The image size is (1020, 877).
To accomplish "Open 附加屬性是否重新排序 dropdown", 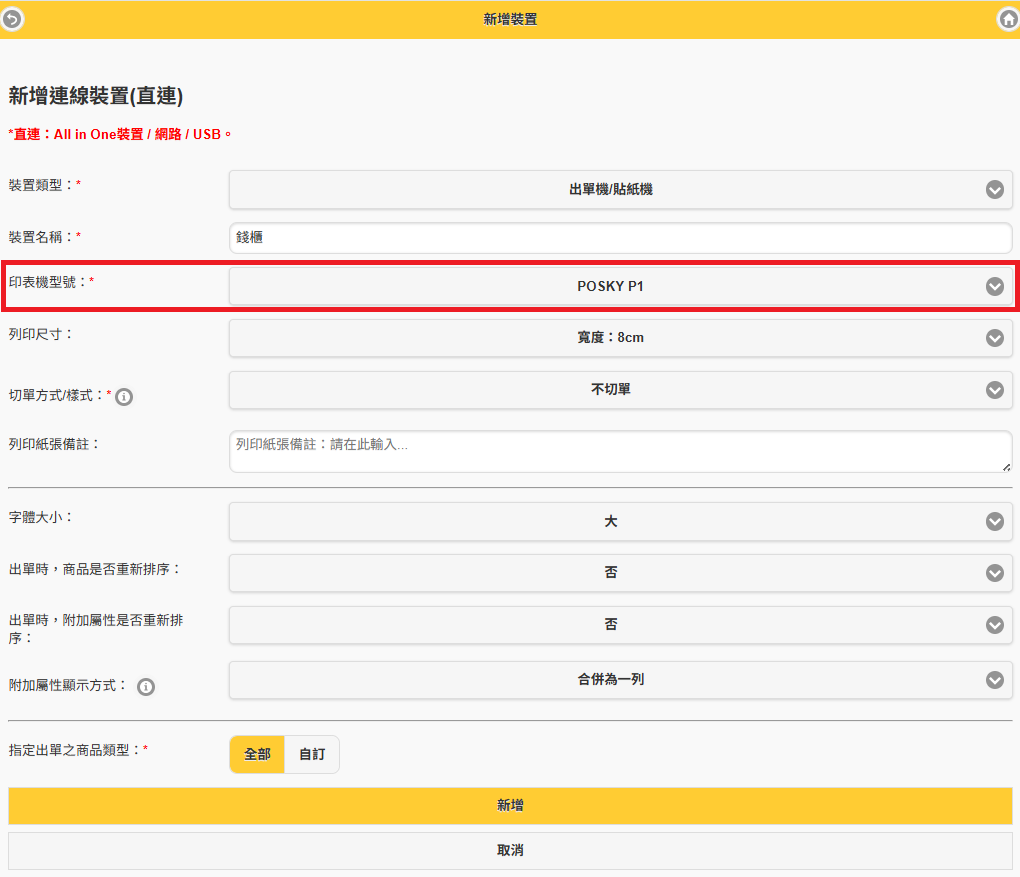I will [x=610, y=625].
